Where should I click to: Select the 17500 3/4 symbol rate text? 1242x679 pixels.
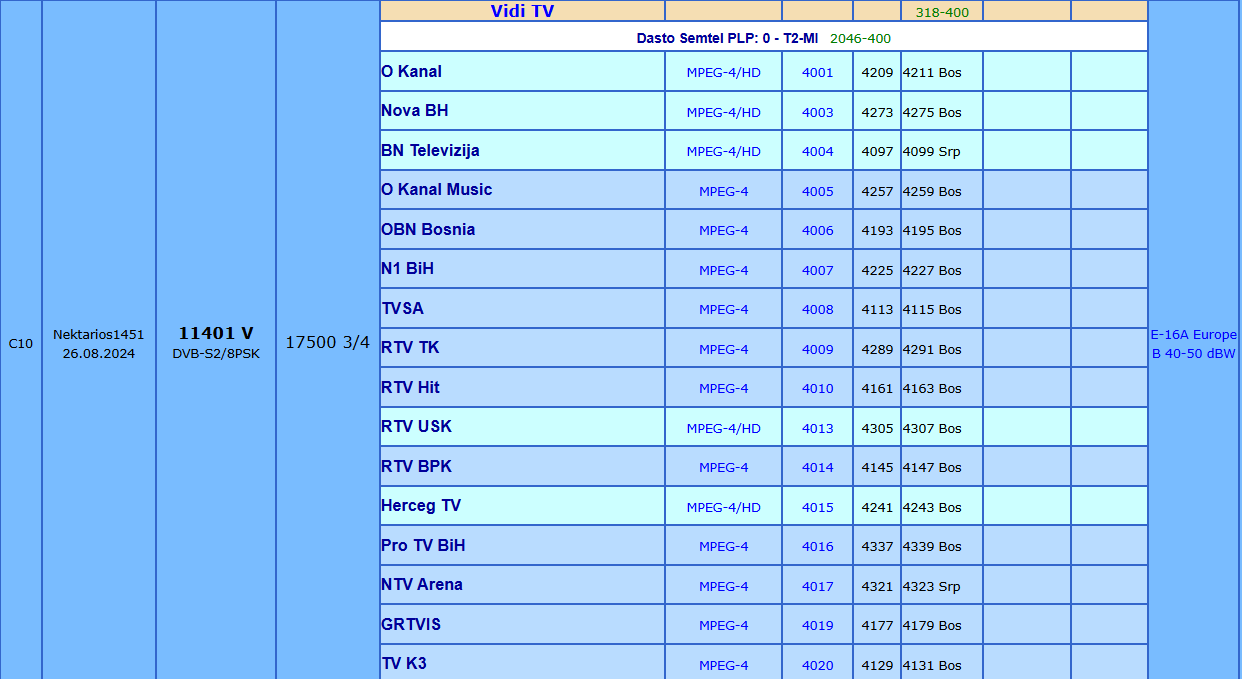(x=328, y=342)
